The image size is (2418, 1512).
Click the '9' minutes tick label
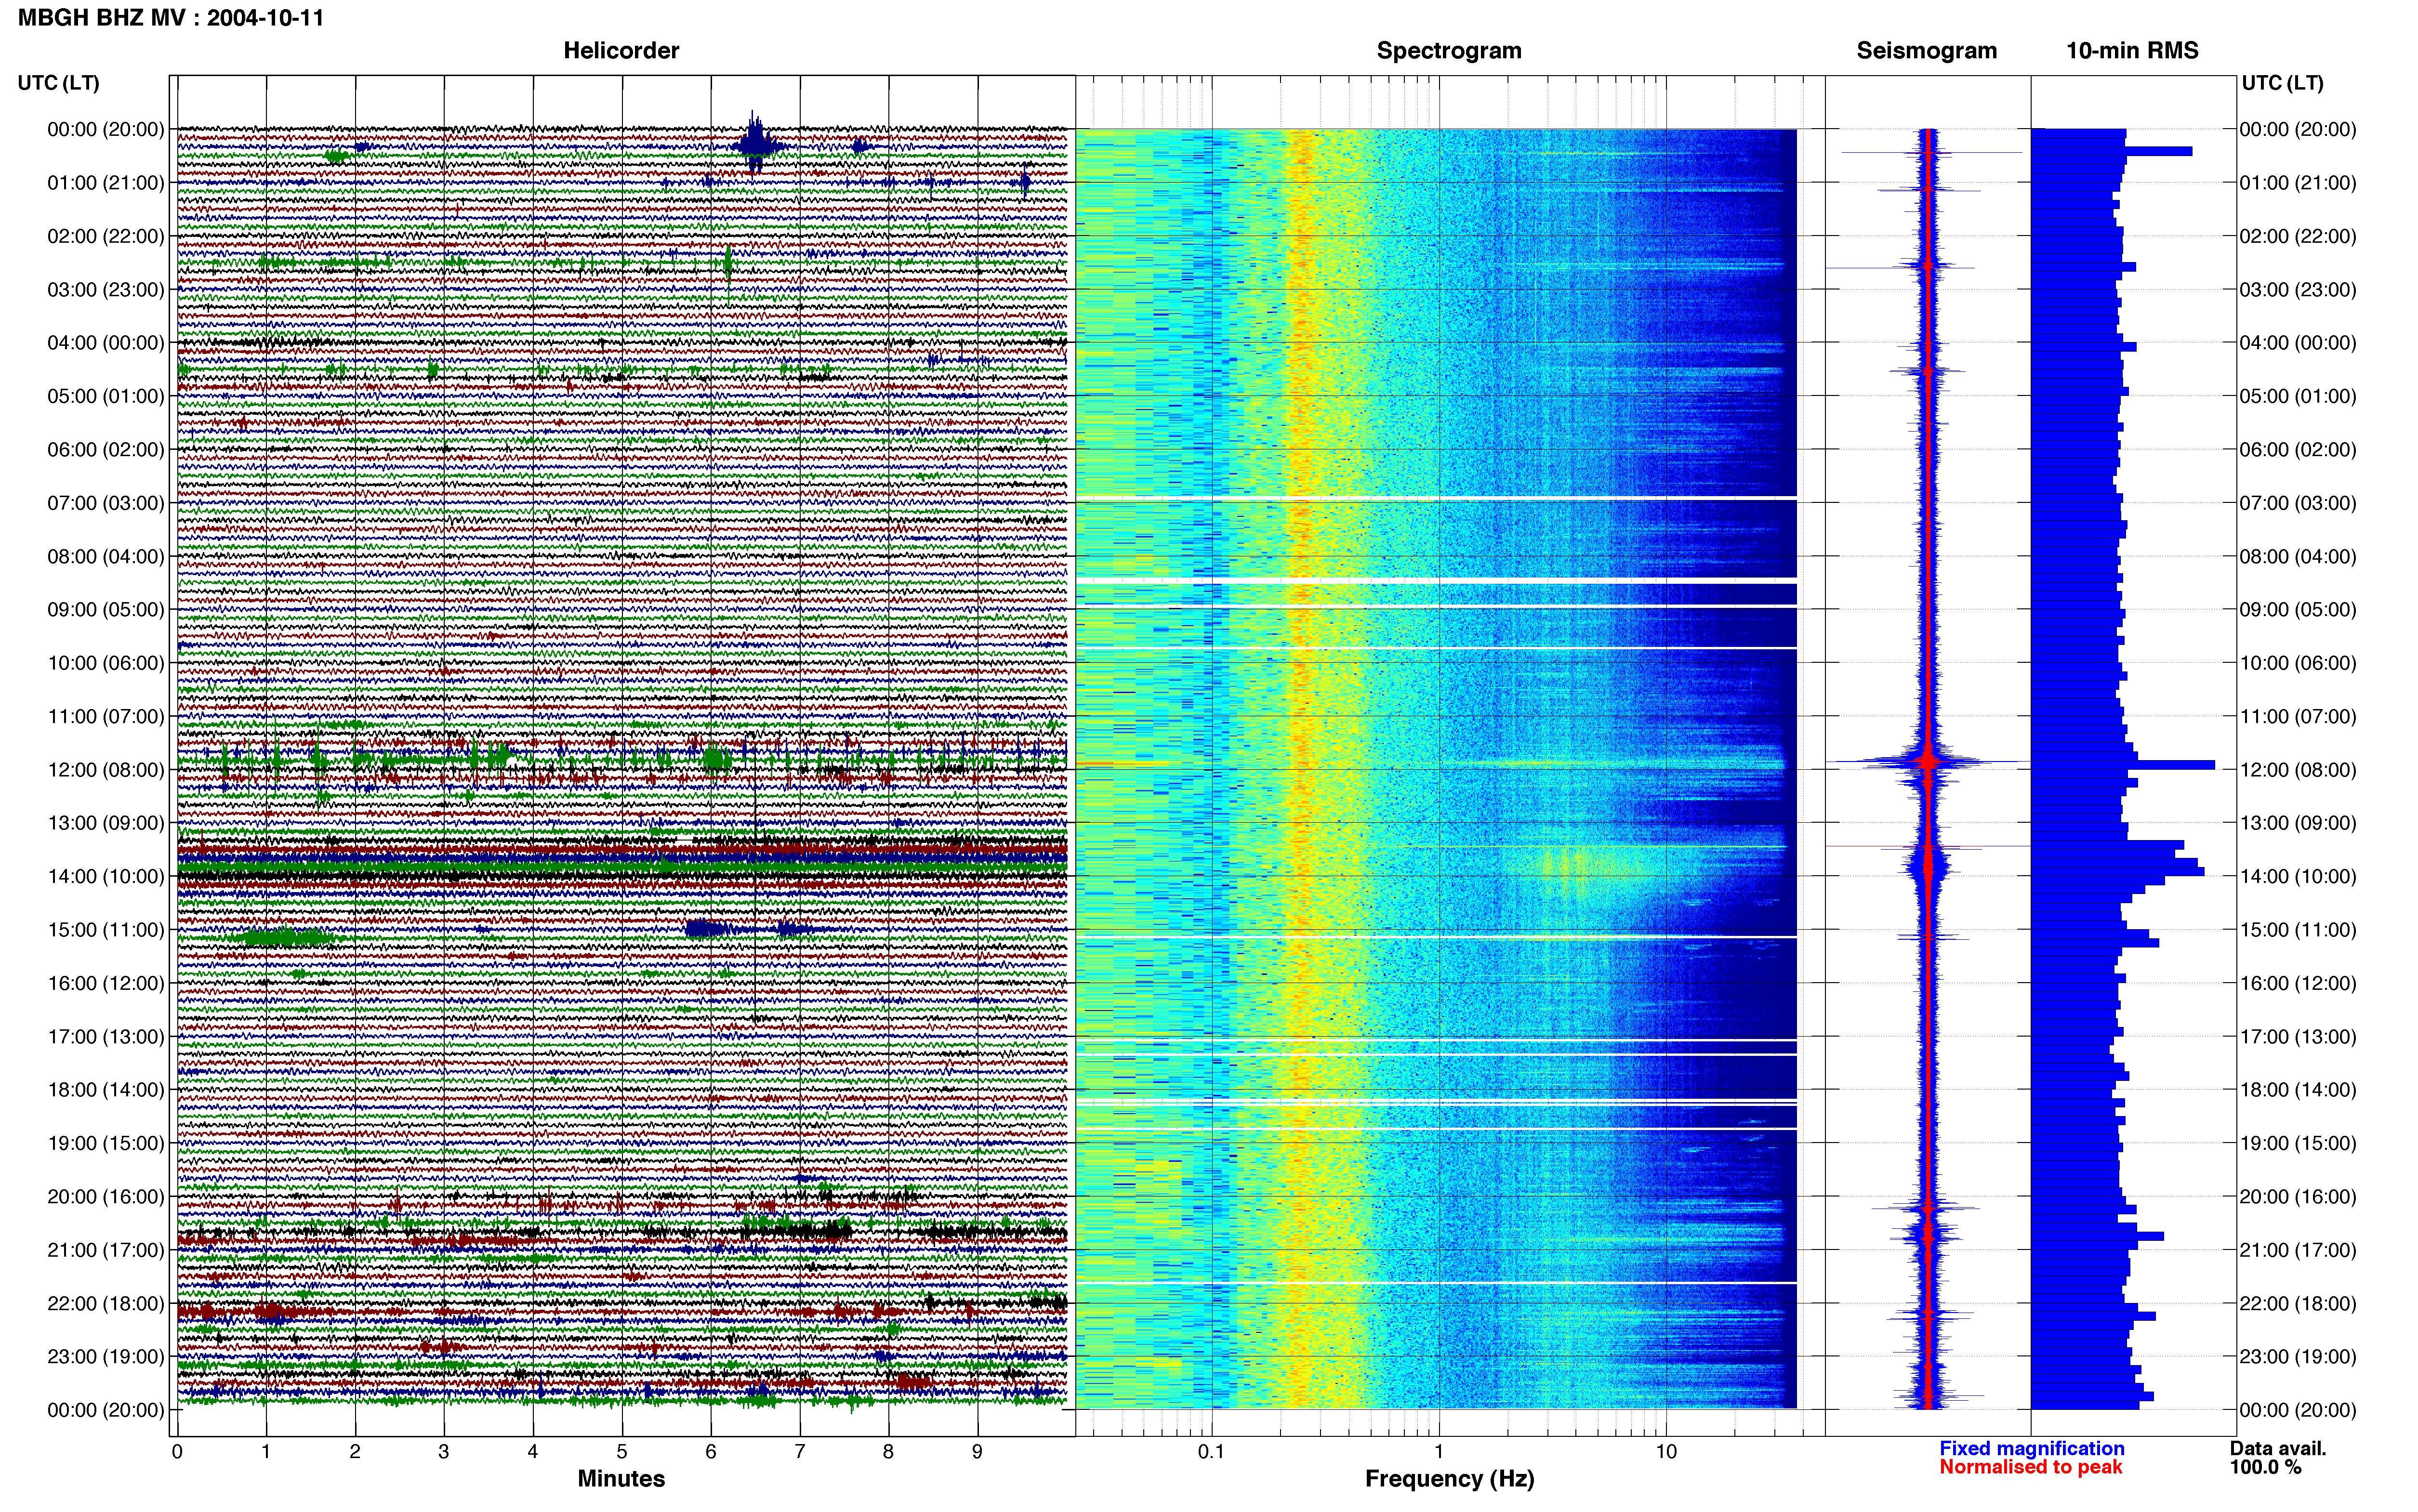click(977, 1451)
